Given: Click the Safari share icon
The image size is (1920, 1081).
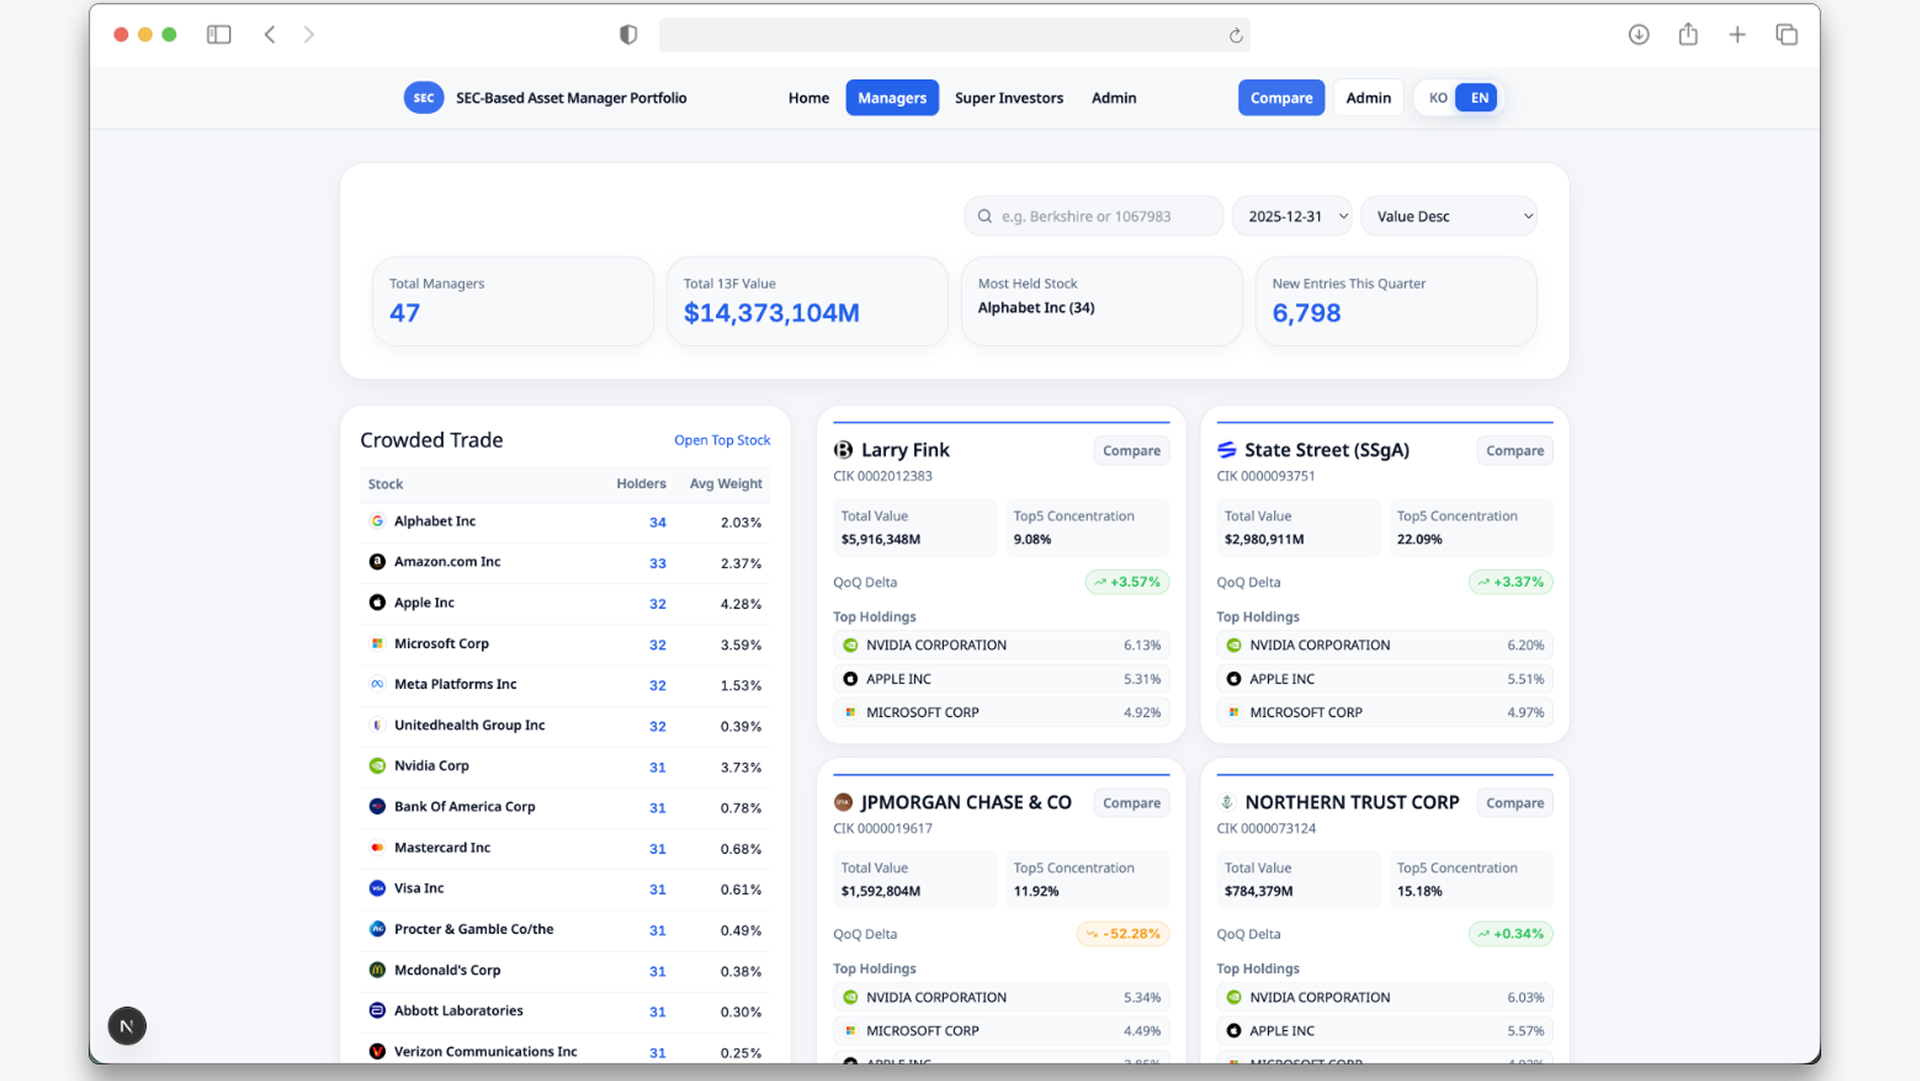Looking at the screenshot, I should (x=1688, y=35).
